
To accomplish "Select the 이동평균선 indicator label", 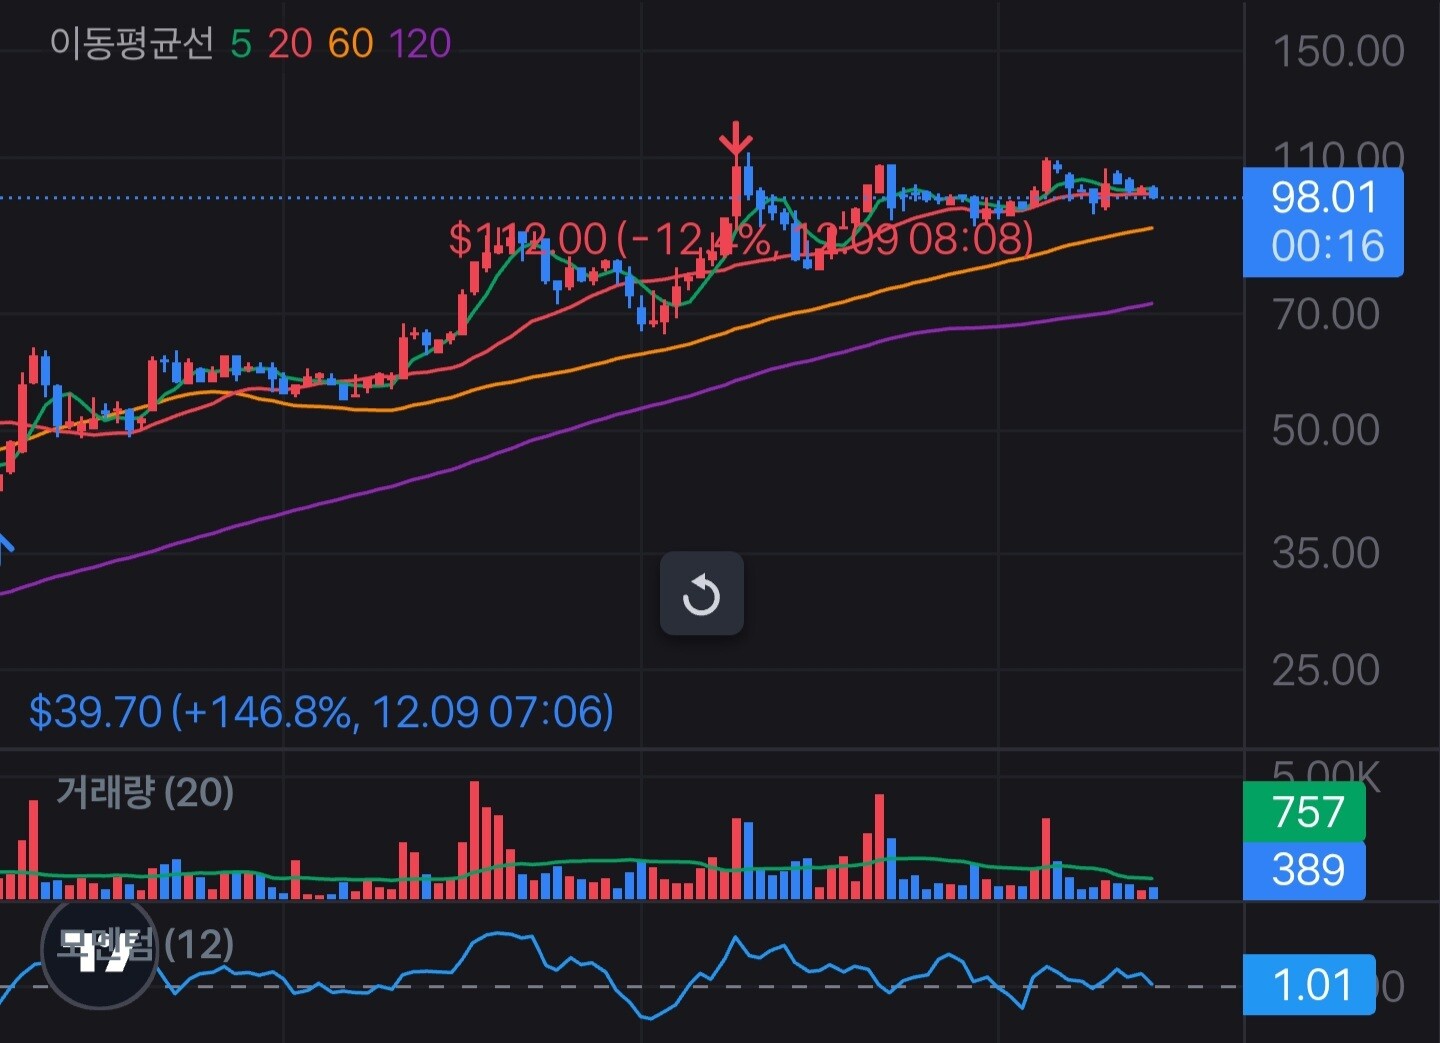I will click(132, 43).
